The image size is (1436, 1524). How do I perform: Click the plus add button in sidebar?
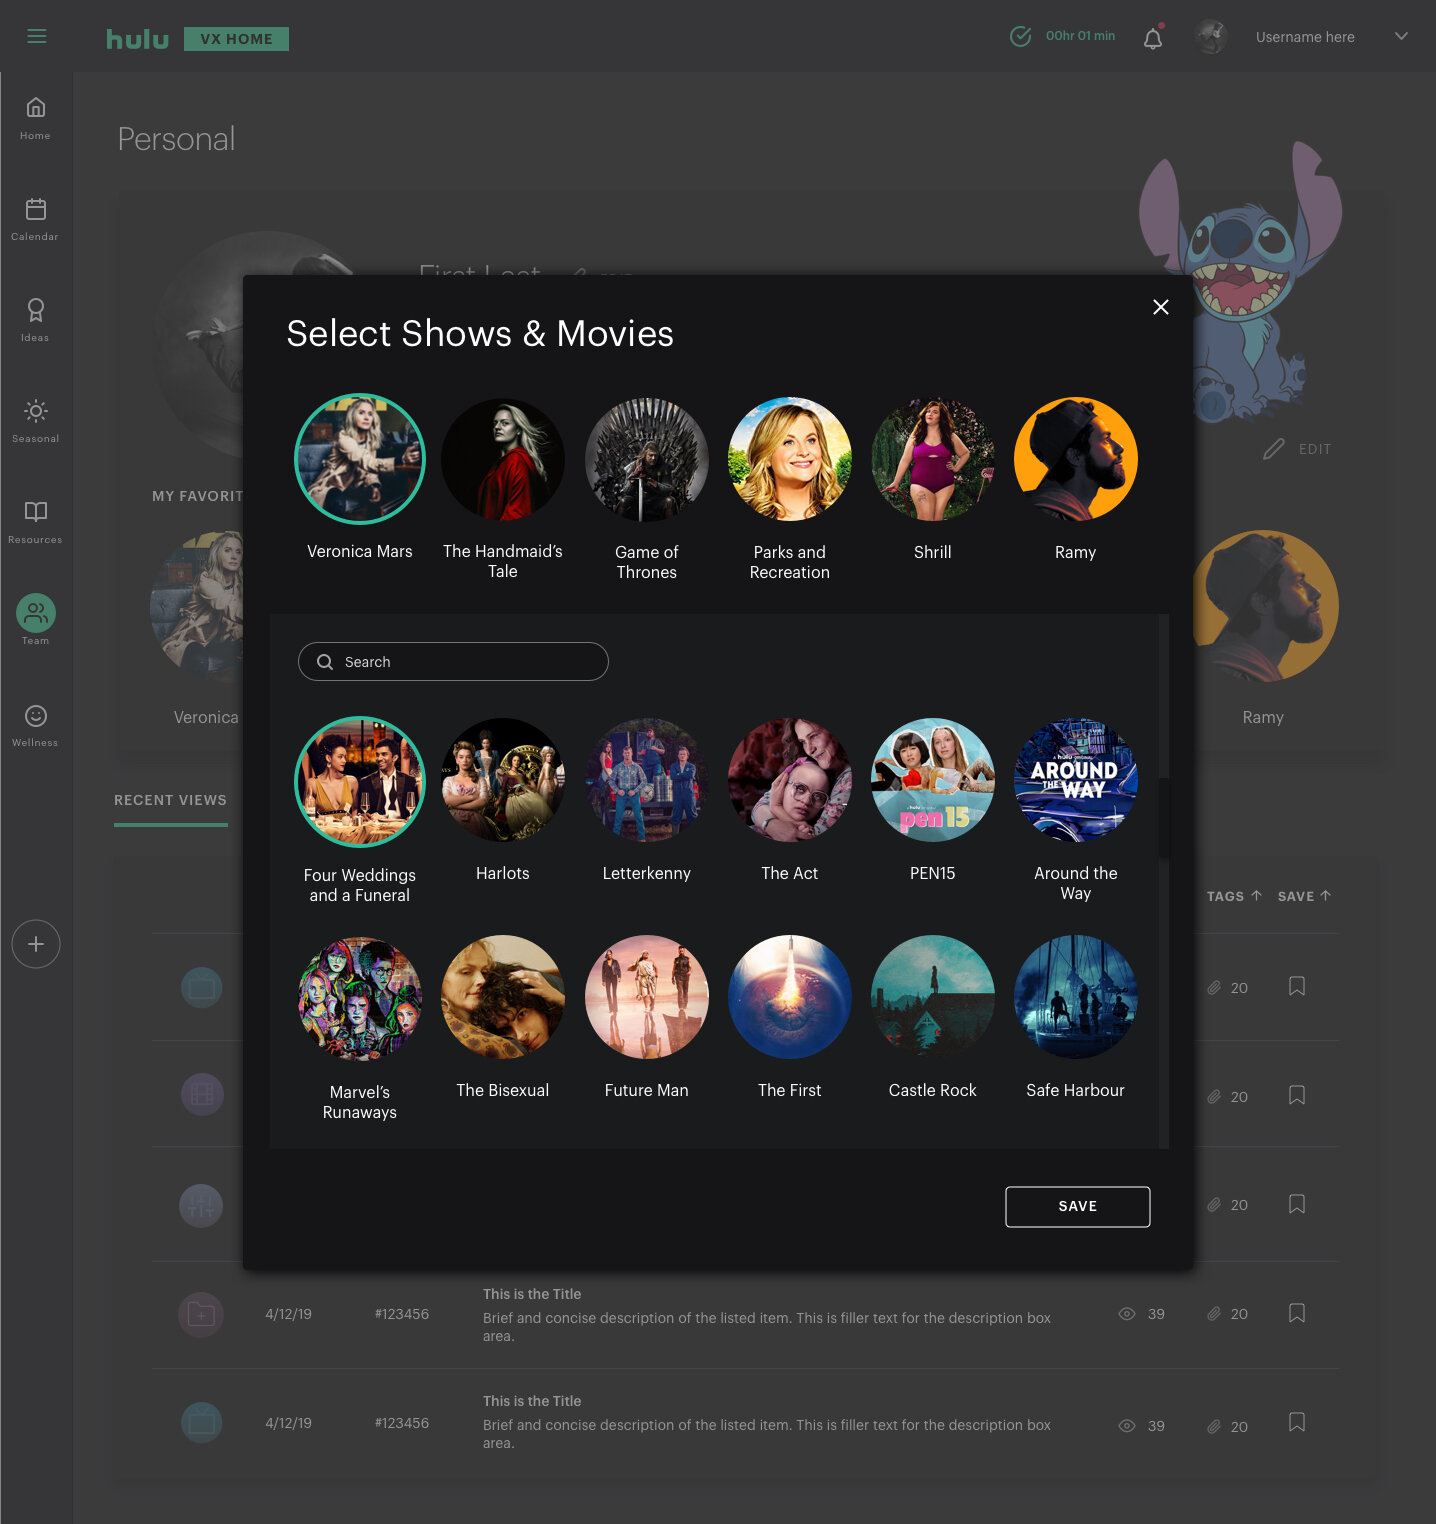(36, 944)
